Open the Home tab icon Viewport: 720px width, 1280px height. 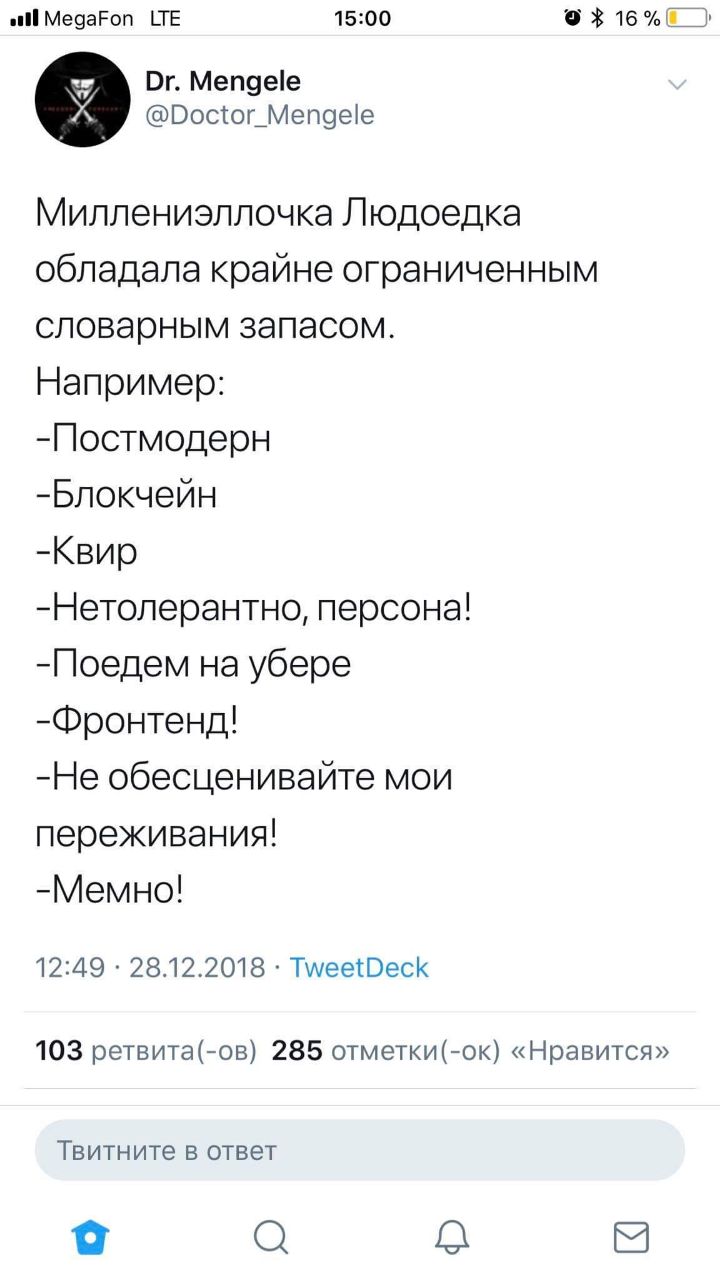[90, 1236]
